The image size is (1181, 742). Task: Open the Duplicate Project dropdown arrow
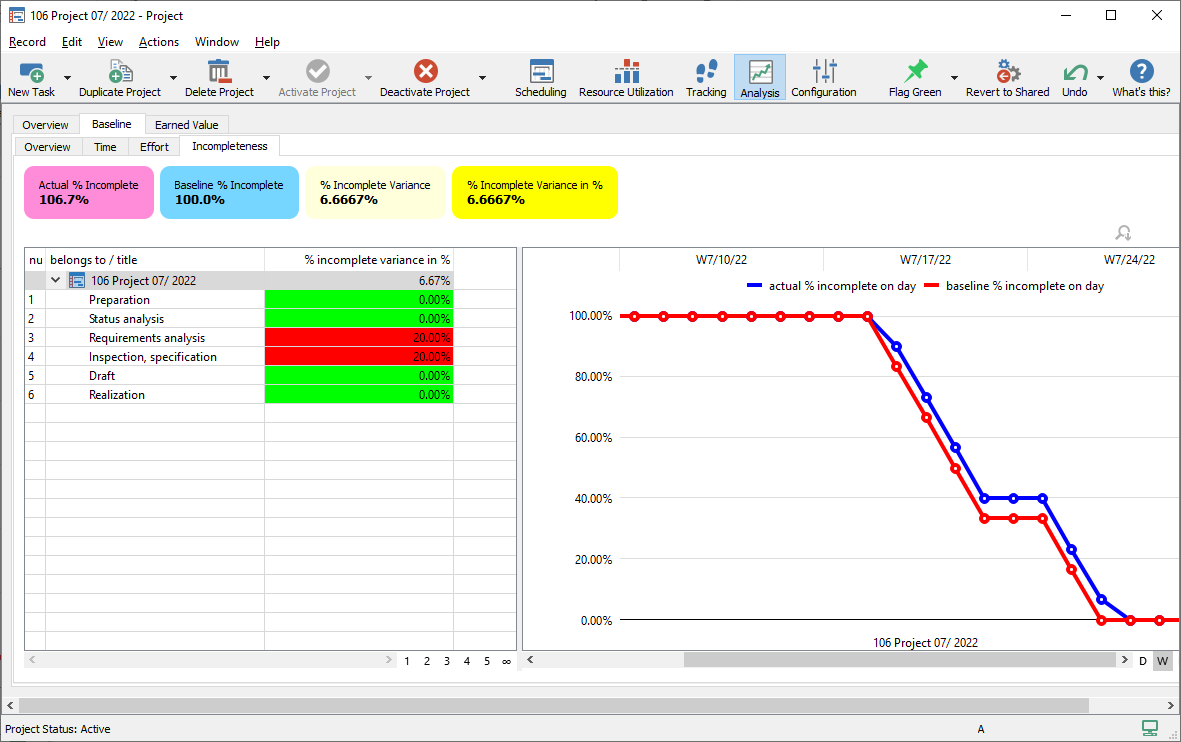173,78
